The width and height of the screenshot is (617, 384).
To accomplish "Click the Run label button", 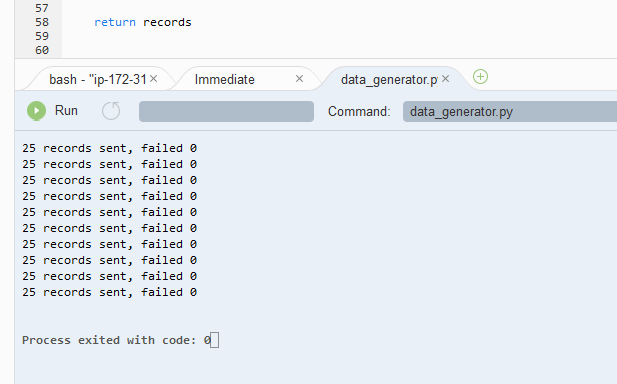I will point(66,111).
